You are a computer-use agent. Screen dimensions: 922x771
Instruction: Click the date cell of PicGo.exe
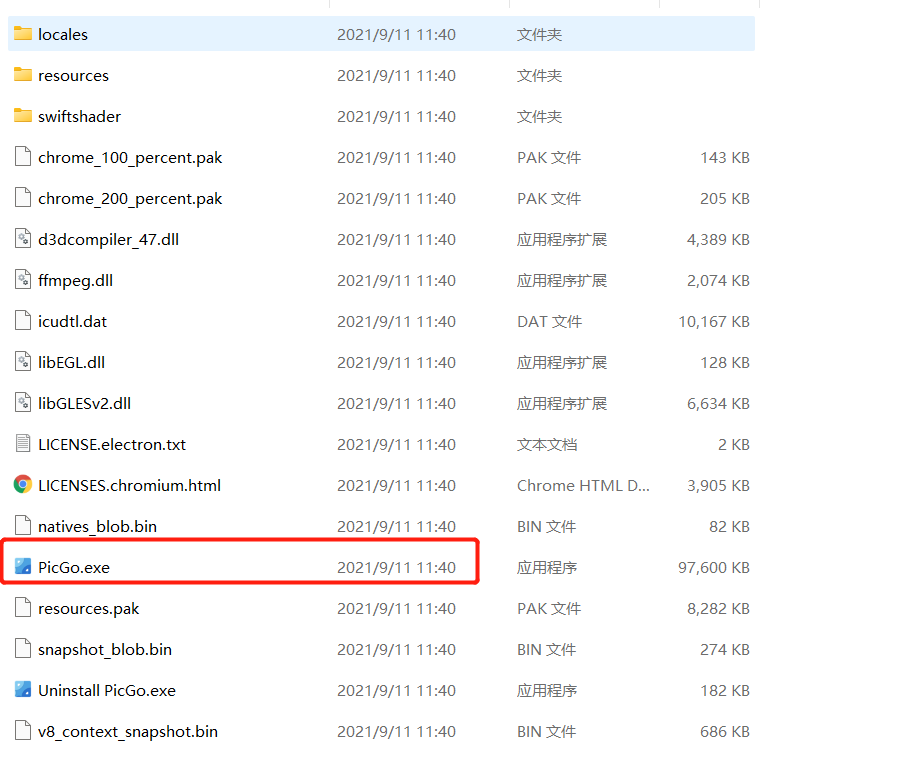coord(396,568)
